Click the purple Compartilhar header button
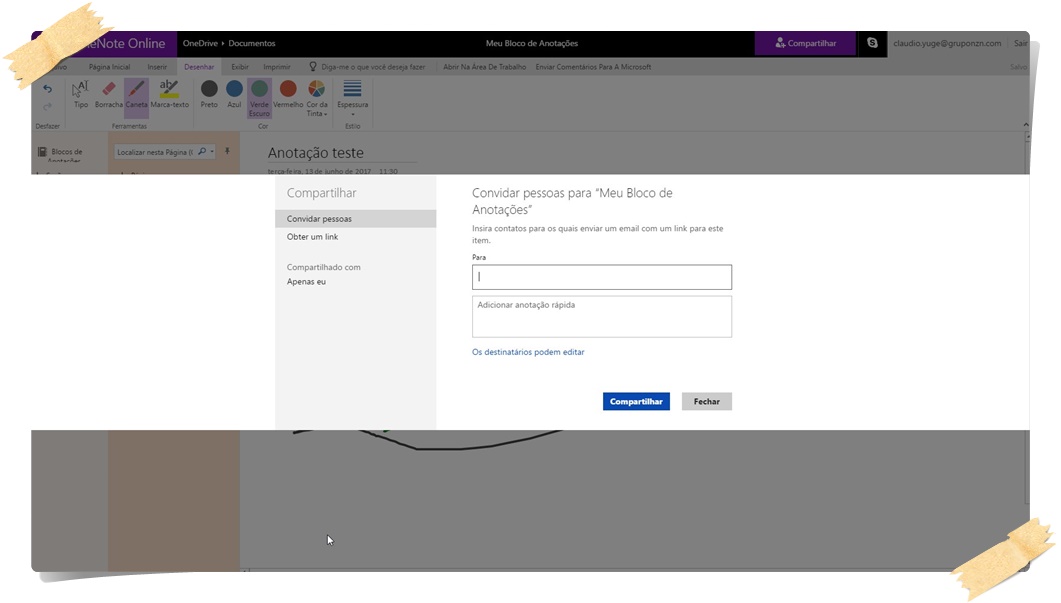This screenshot has height=603, width=1061. [805, 43]
